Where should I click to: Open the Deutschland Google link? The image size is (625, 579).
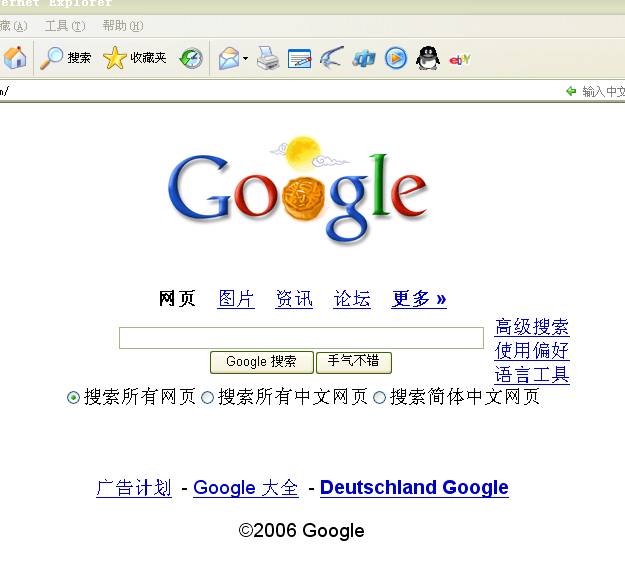[x=414, y=487]
